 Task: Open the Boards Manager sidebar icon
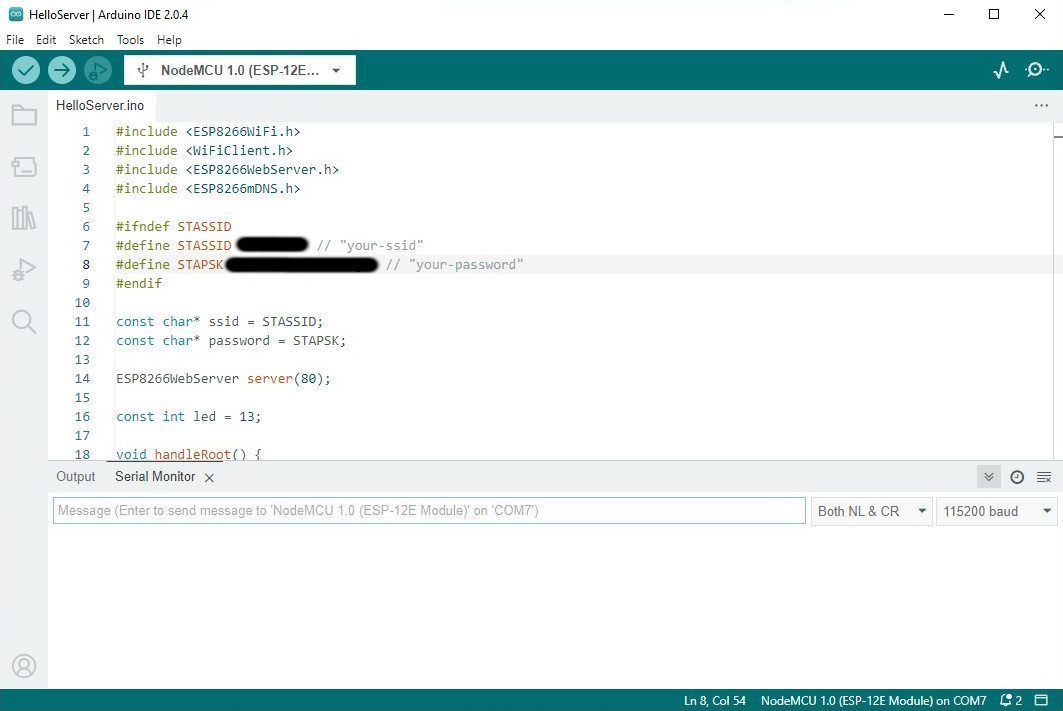pos(24,167)
